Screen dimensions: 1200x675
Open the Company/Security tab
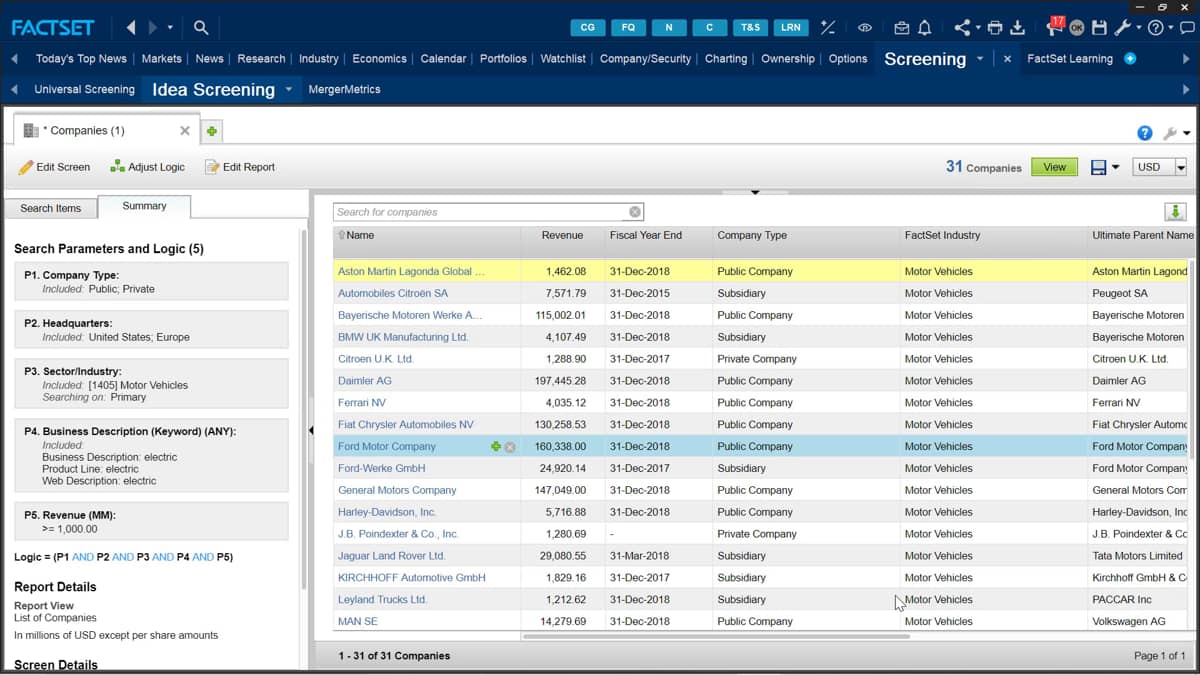coord(645,59)
